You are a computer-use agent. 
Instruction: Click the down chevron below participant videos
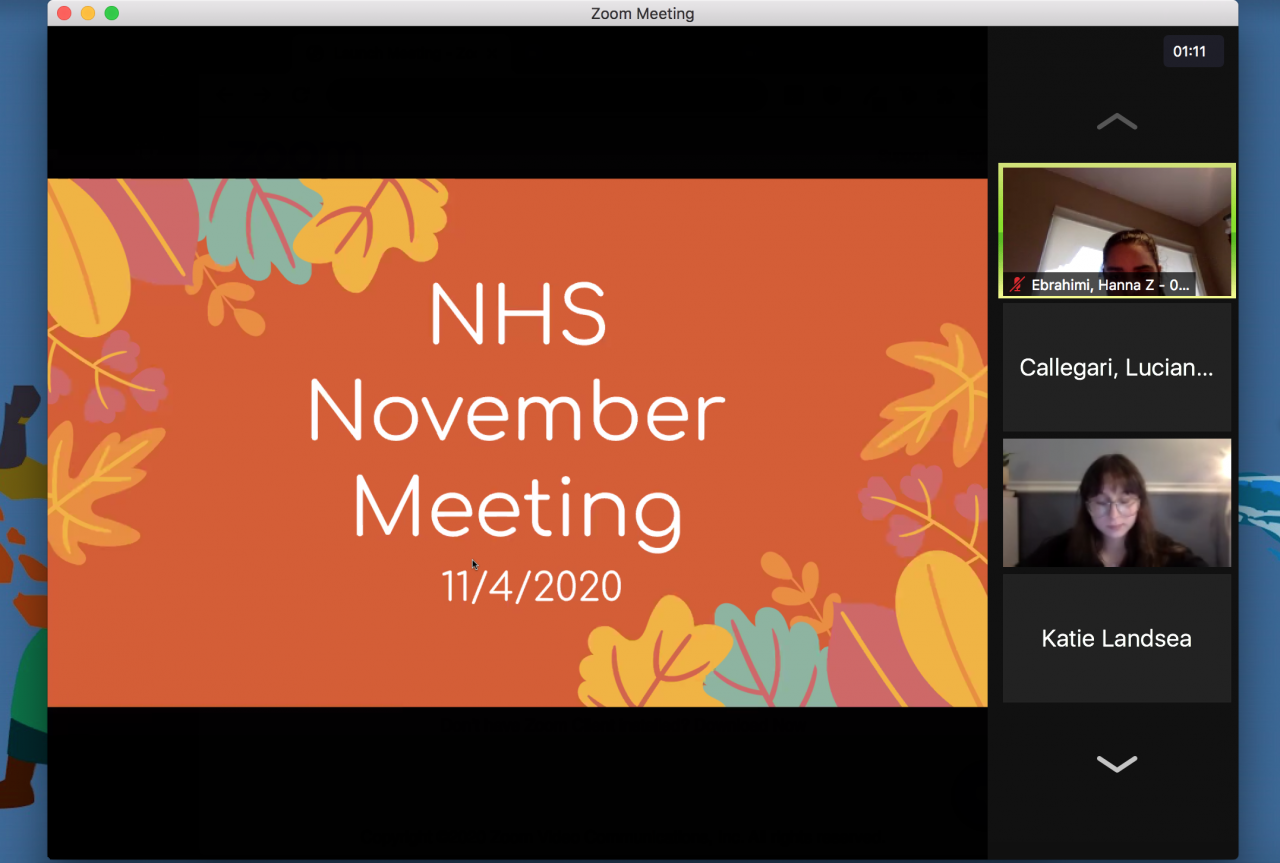pos(1117,764)
